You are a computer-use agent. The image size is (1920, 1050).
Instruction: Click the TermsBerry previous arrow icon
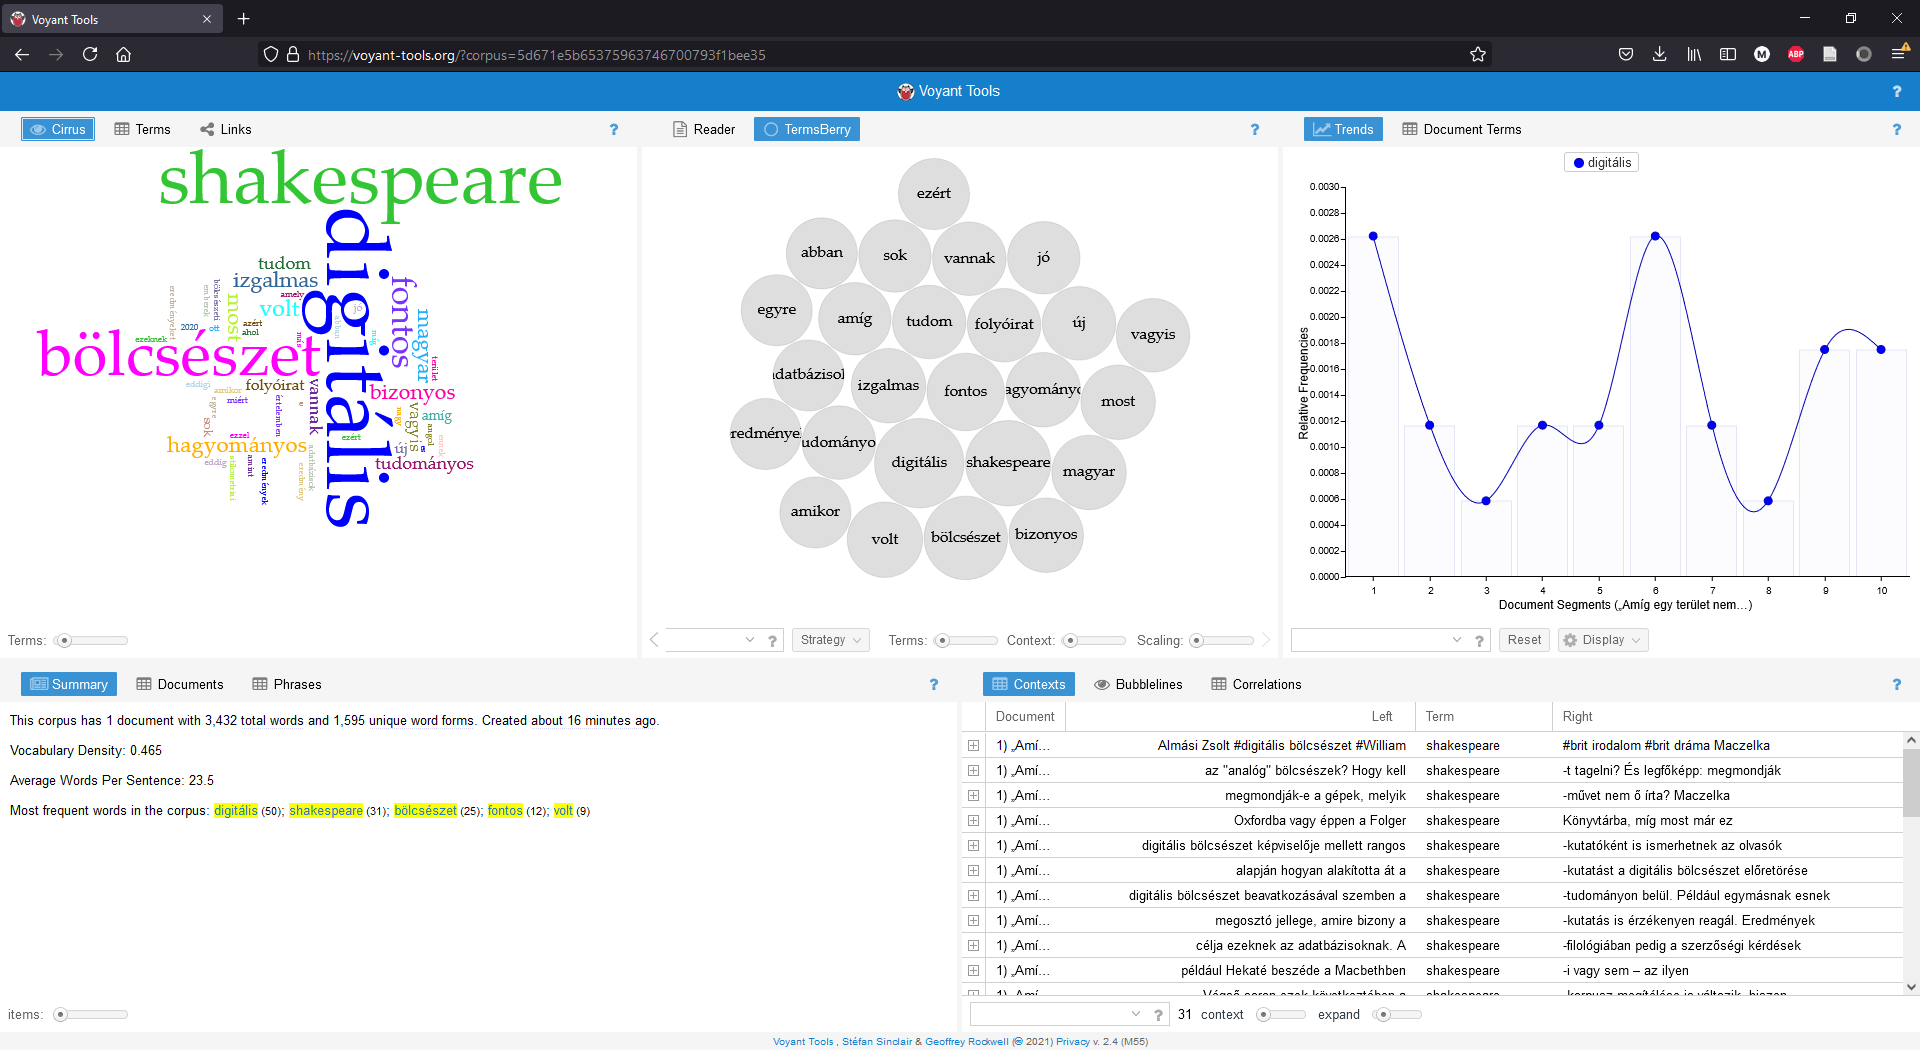(654, 640)
